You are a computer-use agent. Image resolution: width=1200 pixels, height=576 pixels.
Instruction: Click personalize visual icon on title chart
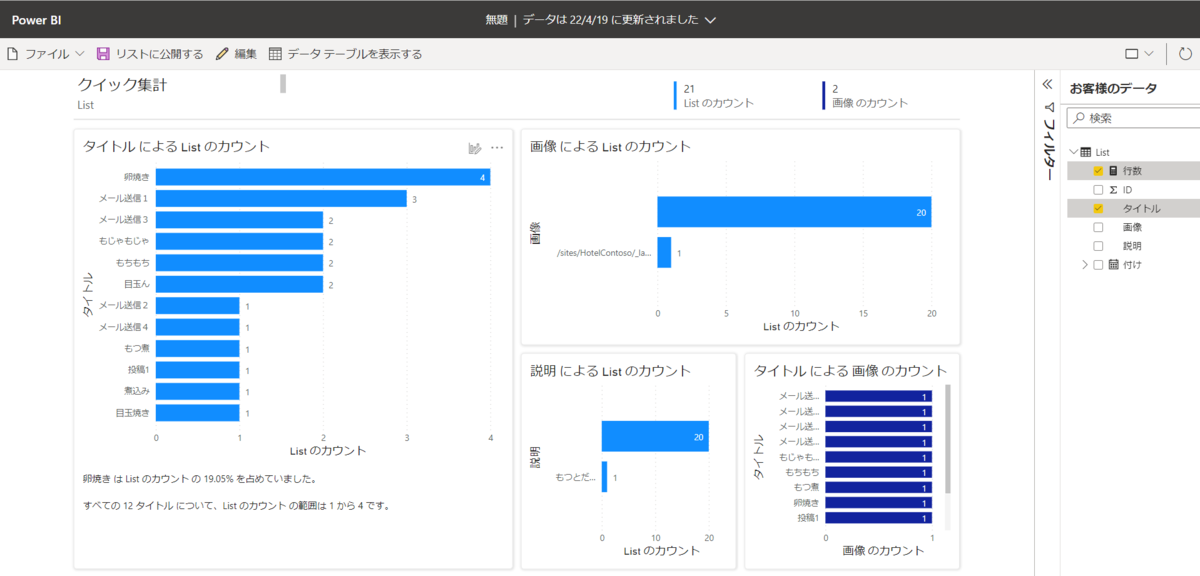point(475,148)
